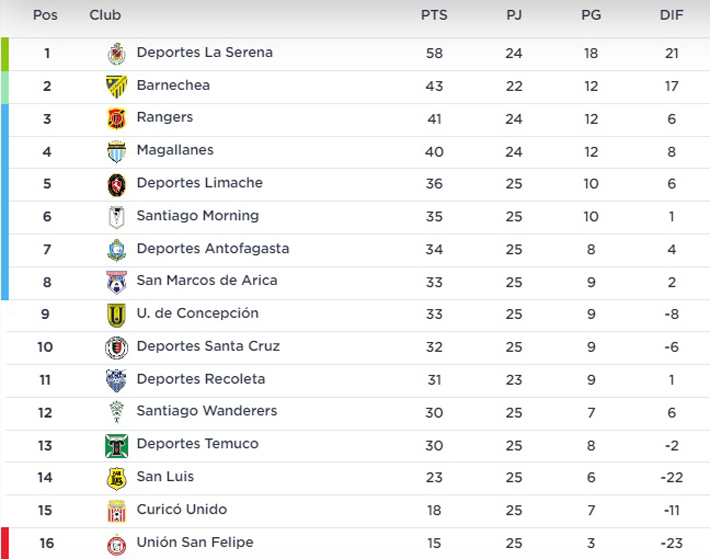Click the Curicó Unido crest icon
Viewport: 710px width, 559px height.
click(117, 511)
